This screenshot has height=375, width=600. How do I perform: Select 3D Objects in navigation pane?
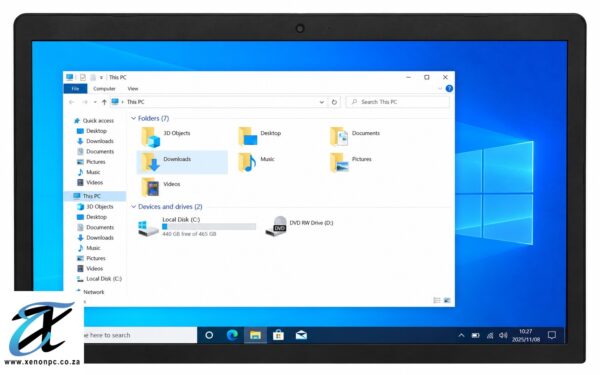tap(96, 207)
